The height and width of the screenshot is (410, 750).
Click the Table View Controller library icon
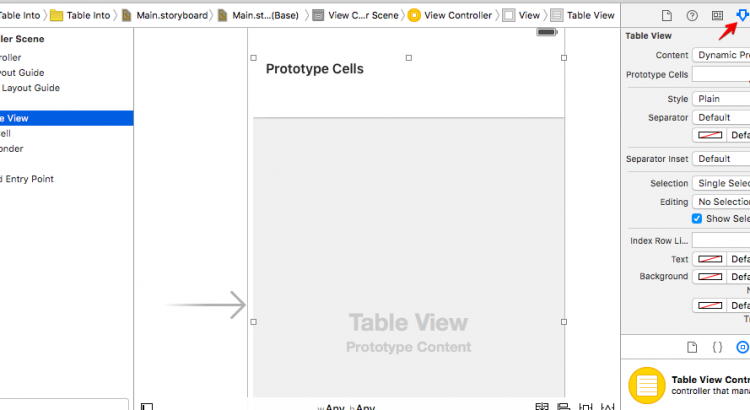pyautogui.click(x=647, y=386)
